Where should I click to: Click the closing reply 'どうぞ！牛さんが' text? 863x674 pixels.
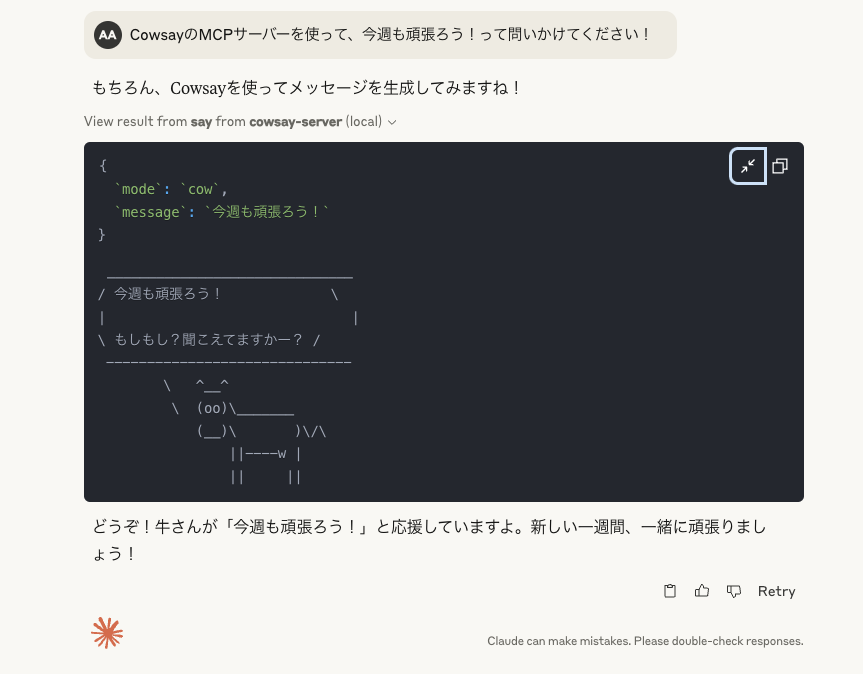(429, 540)
